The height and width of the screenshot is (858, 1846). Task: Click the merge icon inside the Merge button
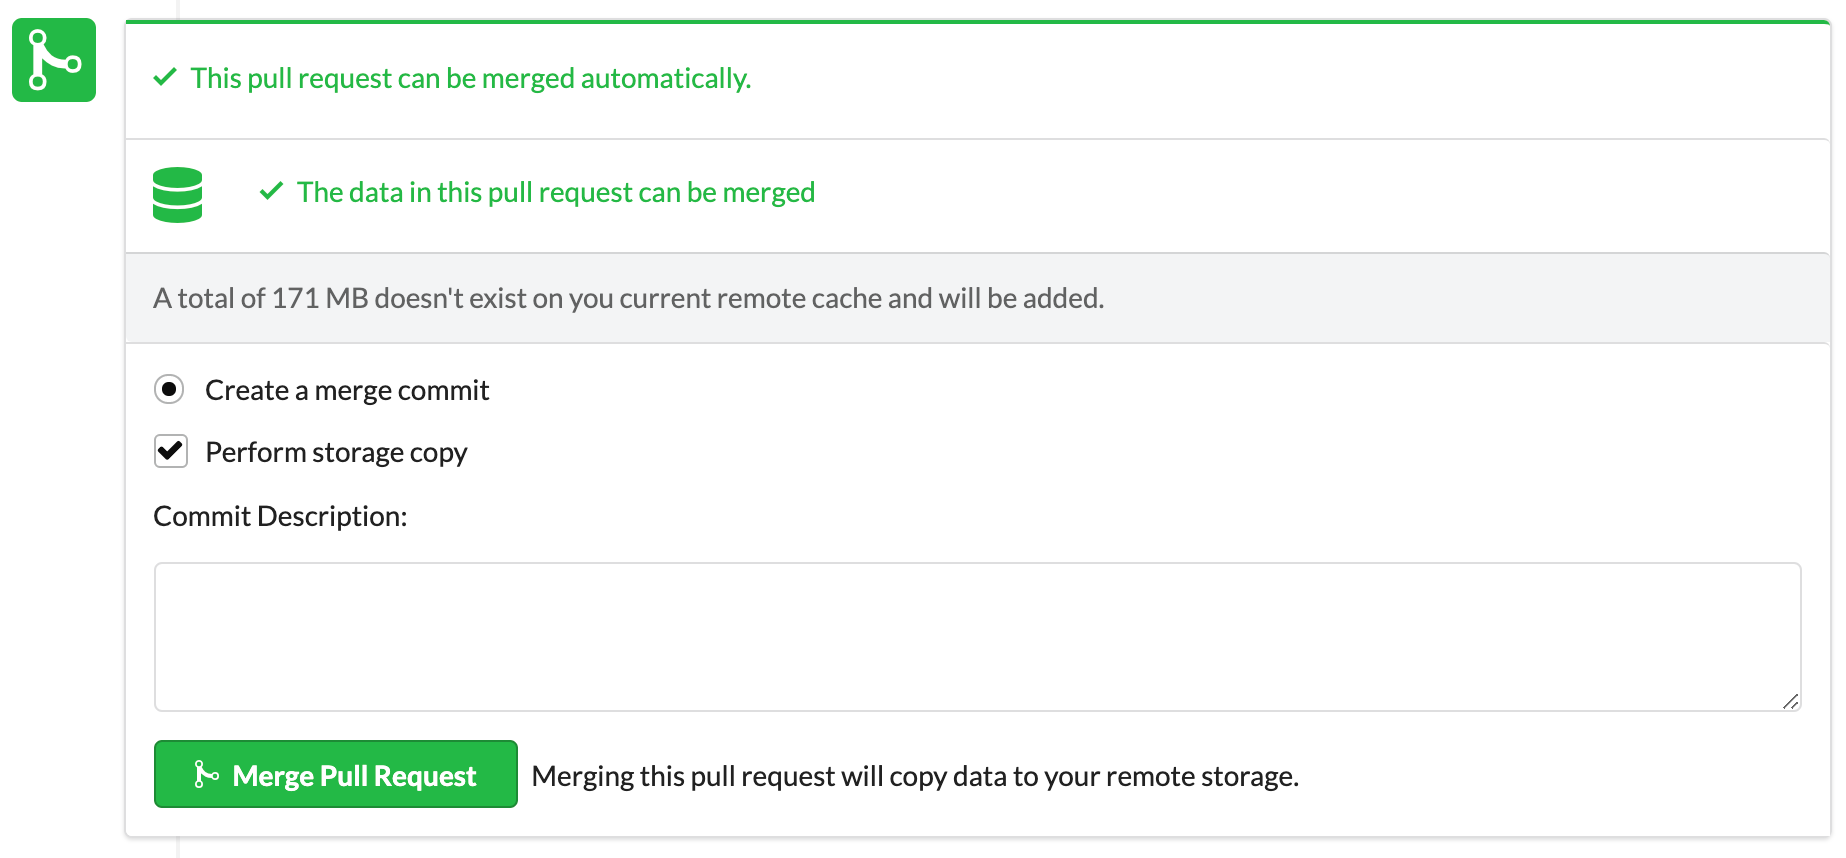coord(206,775)
